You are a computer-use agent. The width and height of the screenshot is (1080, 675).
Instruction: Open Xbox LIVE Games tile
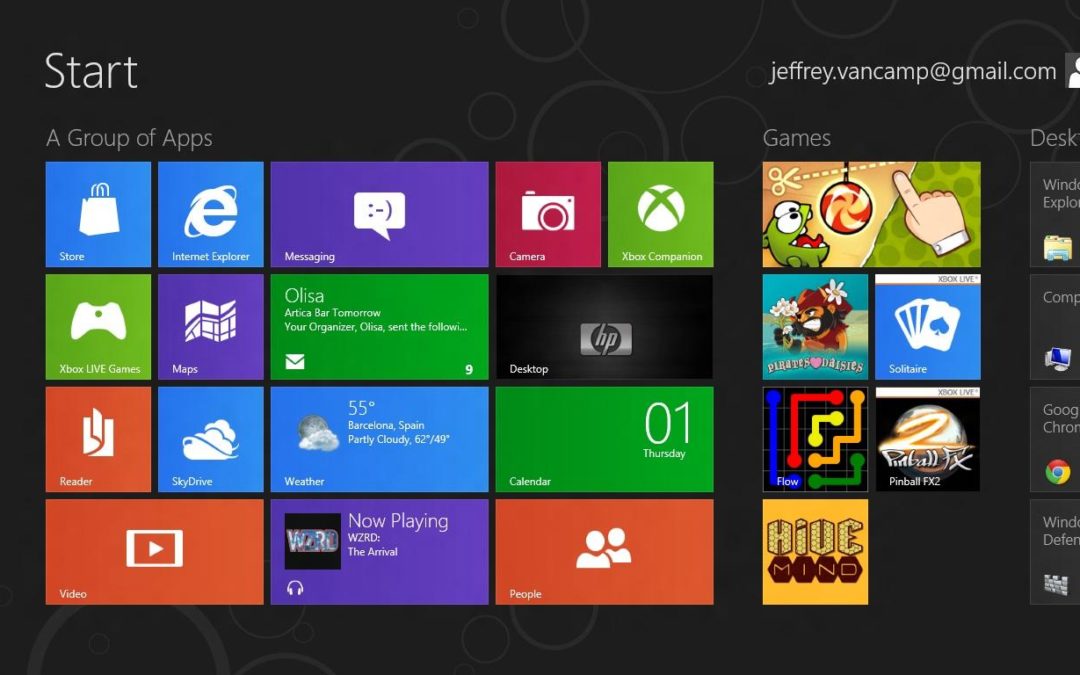point(98,326)
